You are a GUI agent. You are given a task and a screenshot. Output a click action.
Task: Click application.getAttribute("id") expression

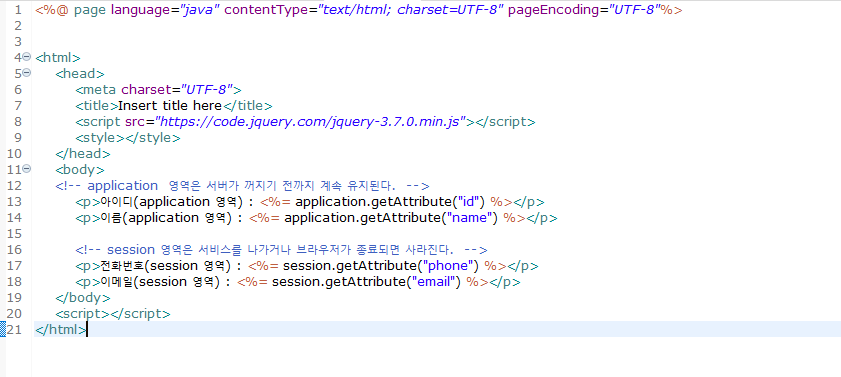point(390,202)
